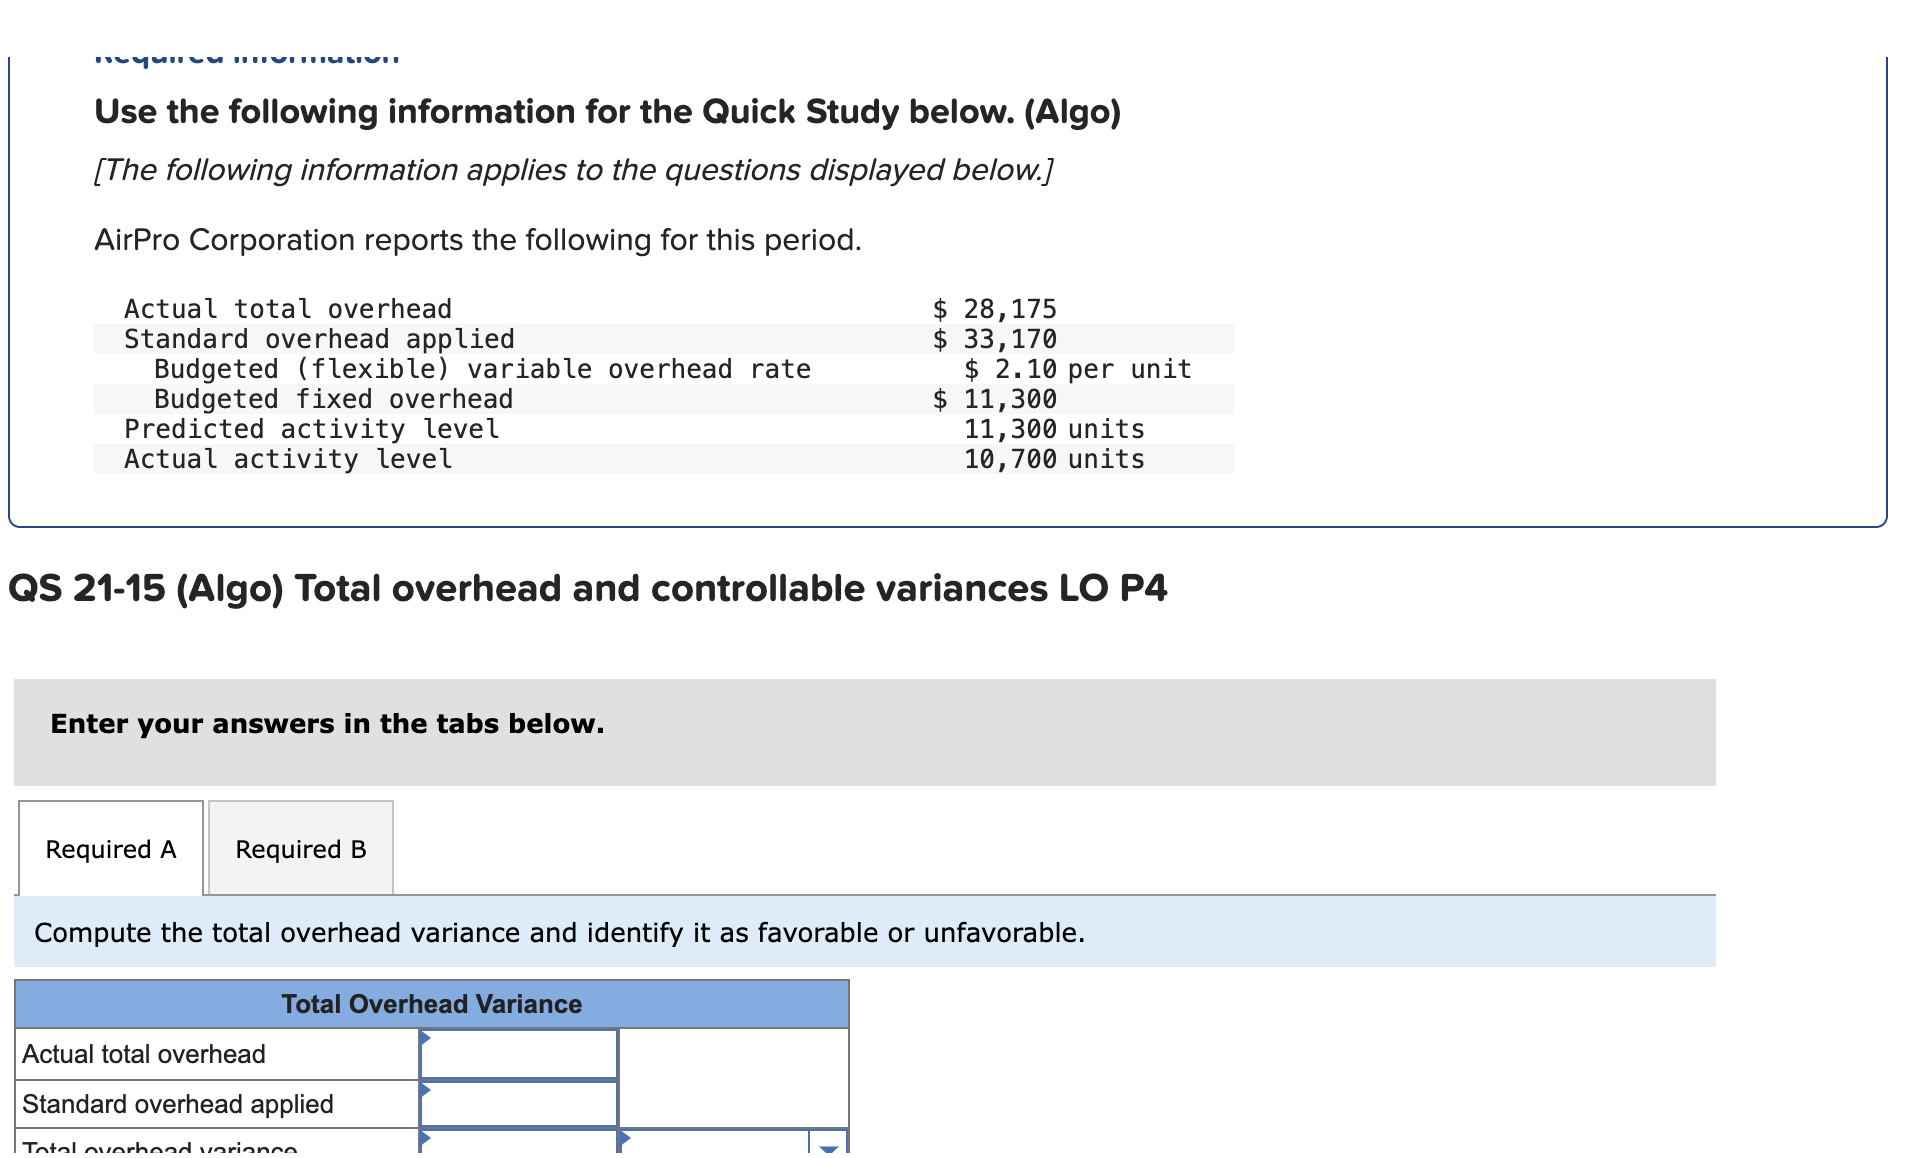Click the triangle marker in Standard overhead applied cell
This screenshot has height=1158, width=1912.
[427, 1092]
